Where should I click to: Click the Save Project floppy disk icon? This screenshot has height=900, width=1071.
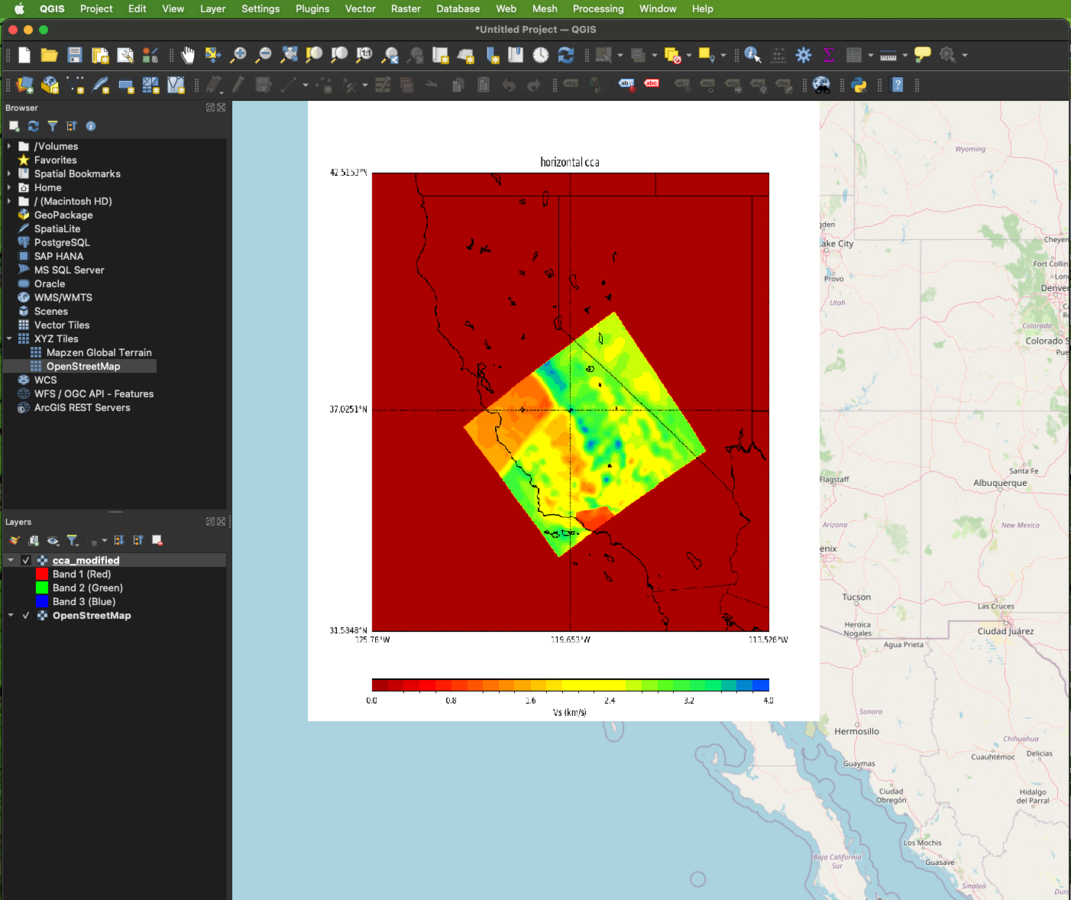[x=74, y=55]
